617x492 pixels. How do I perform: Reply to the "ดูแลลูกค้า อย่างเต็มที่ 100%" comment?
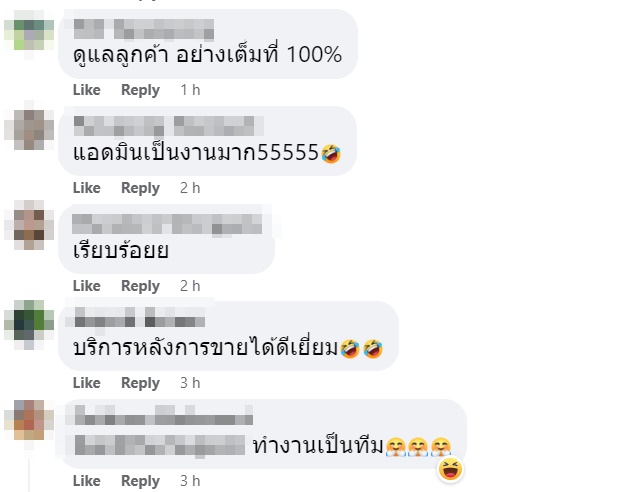(140, 90)
